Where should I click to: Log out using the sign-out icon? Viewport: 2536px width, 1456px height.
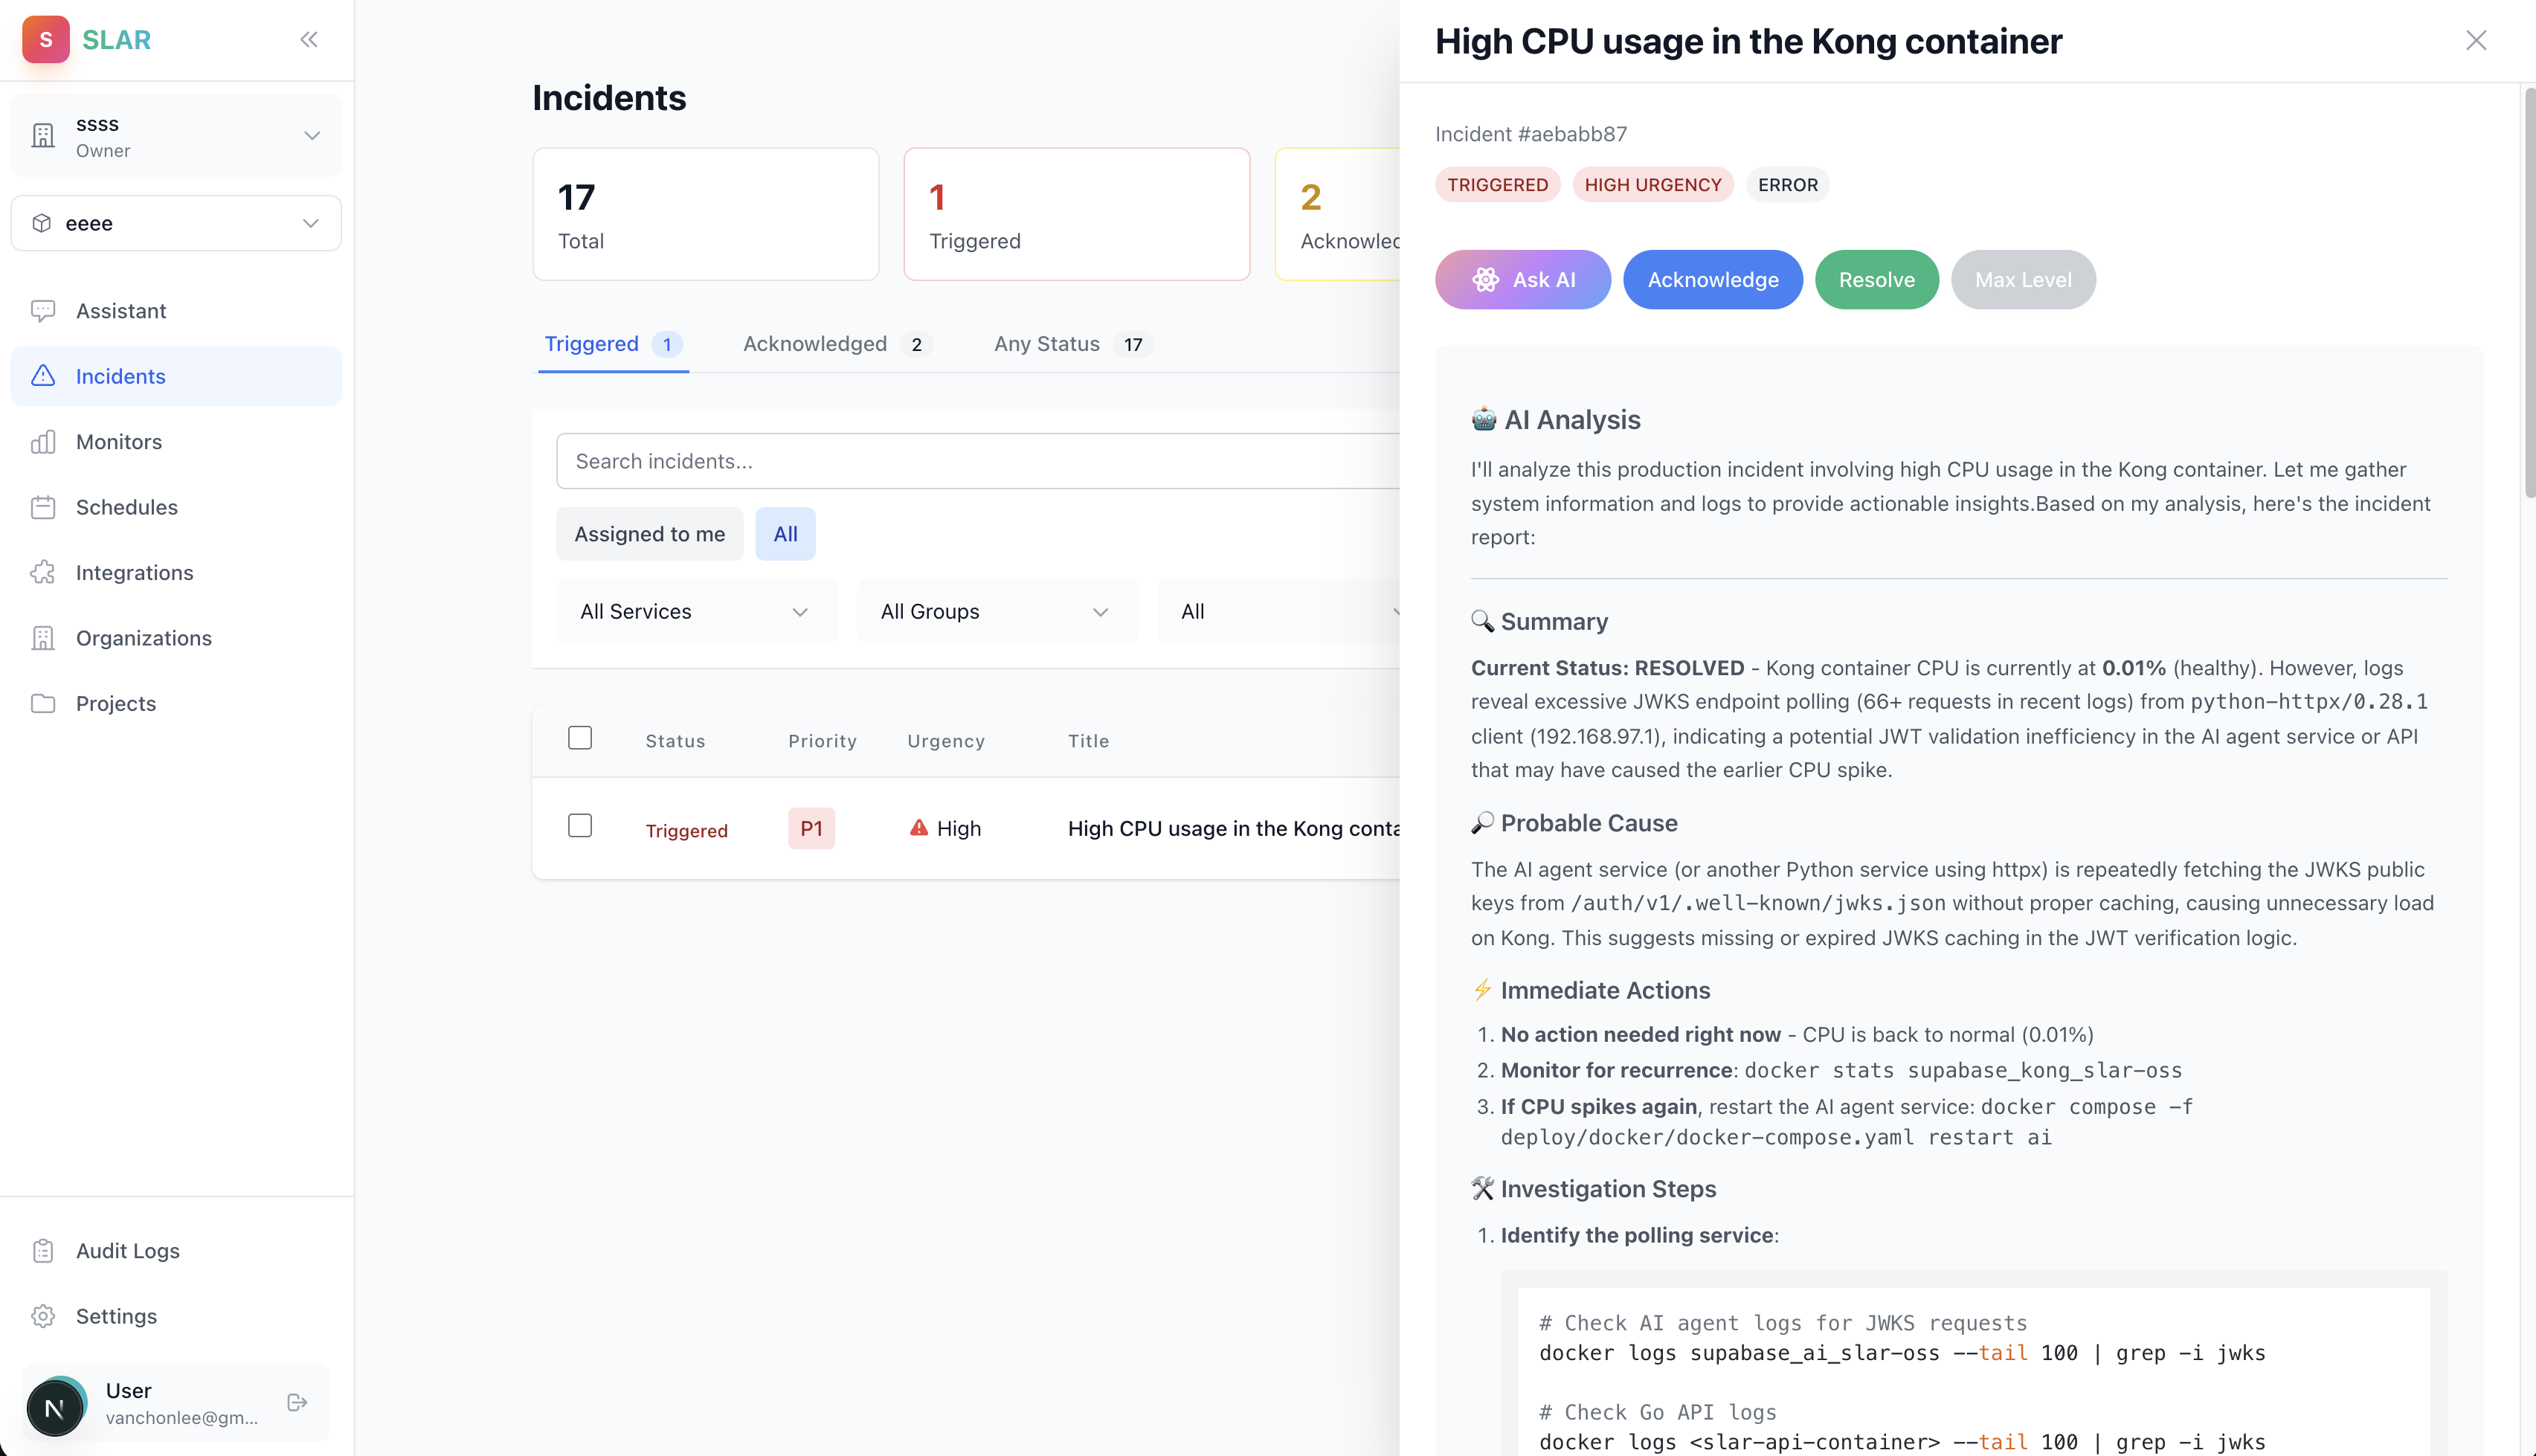(x=297, y=1402)
